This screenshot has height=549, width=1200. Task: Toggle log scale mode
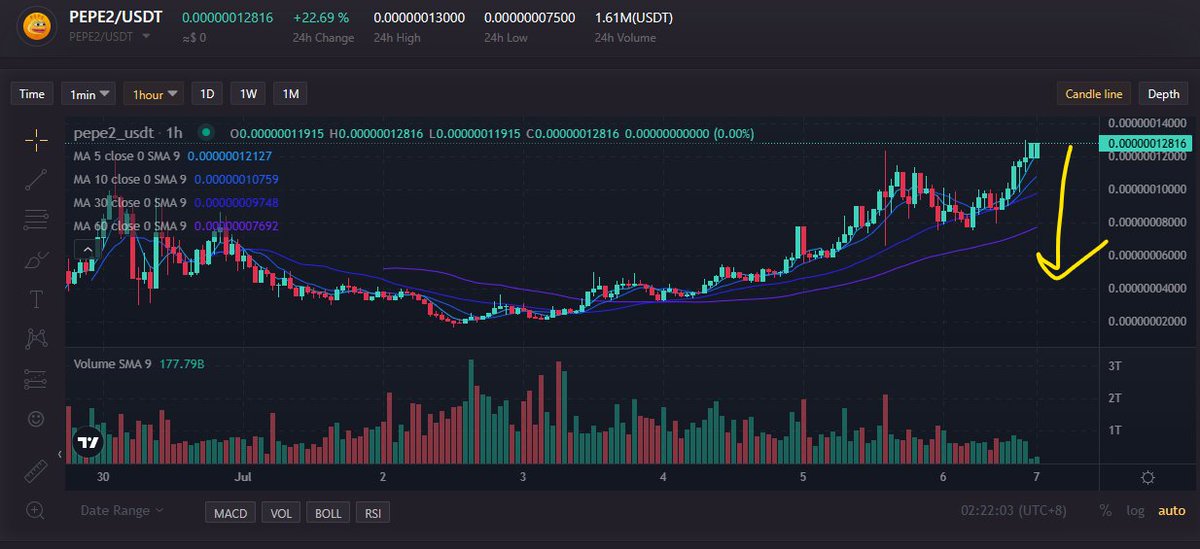tap(1135, 511)
